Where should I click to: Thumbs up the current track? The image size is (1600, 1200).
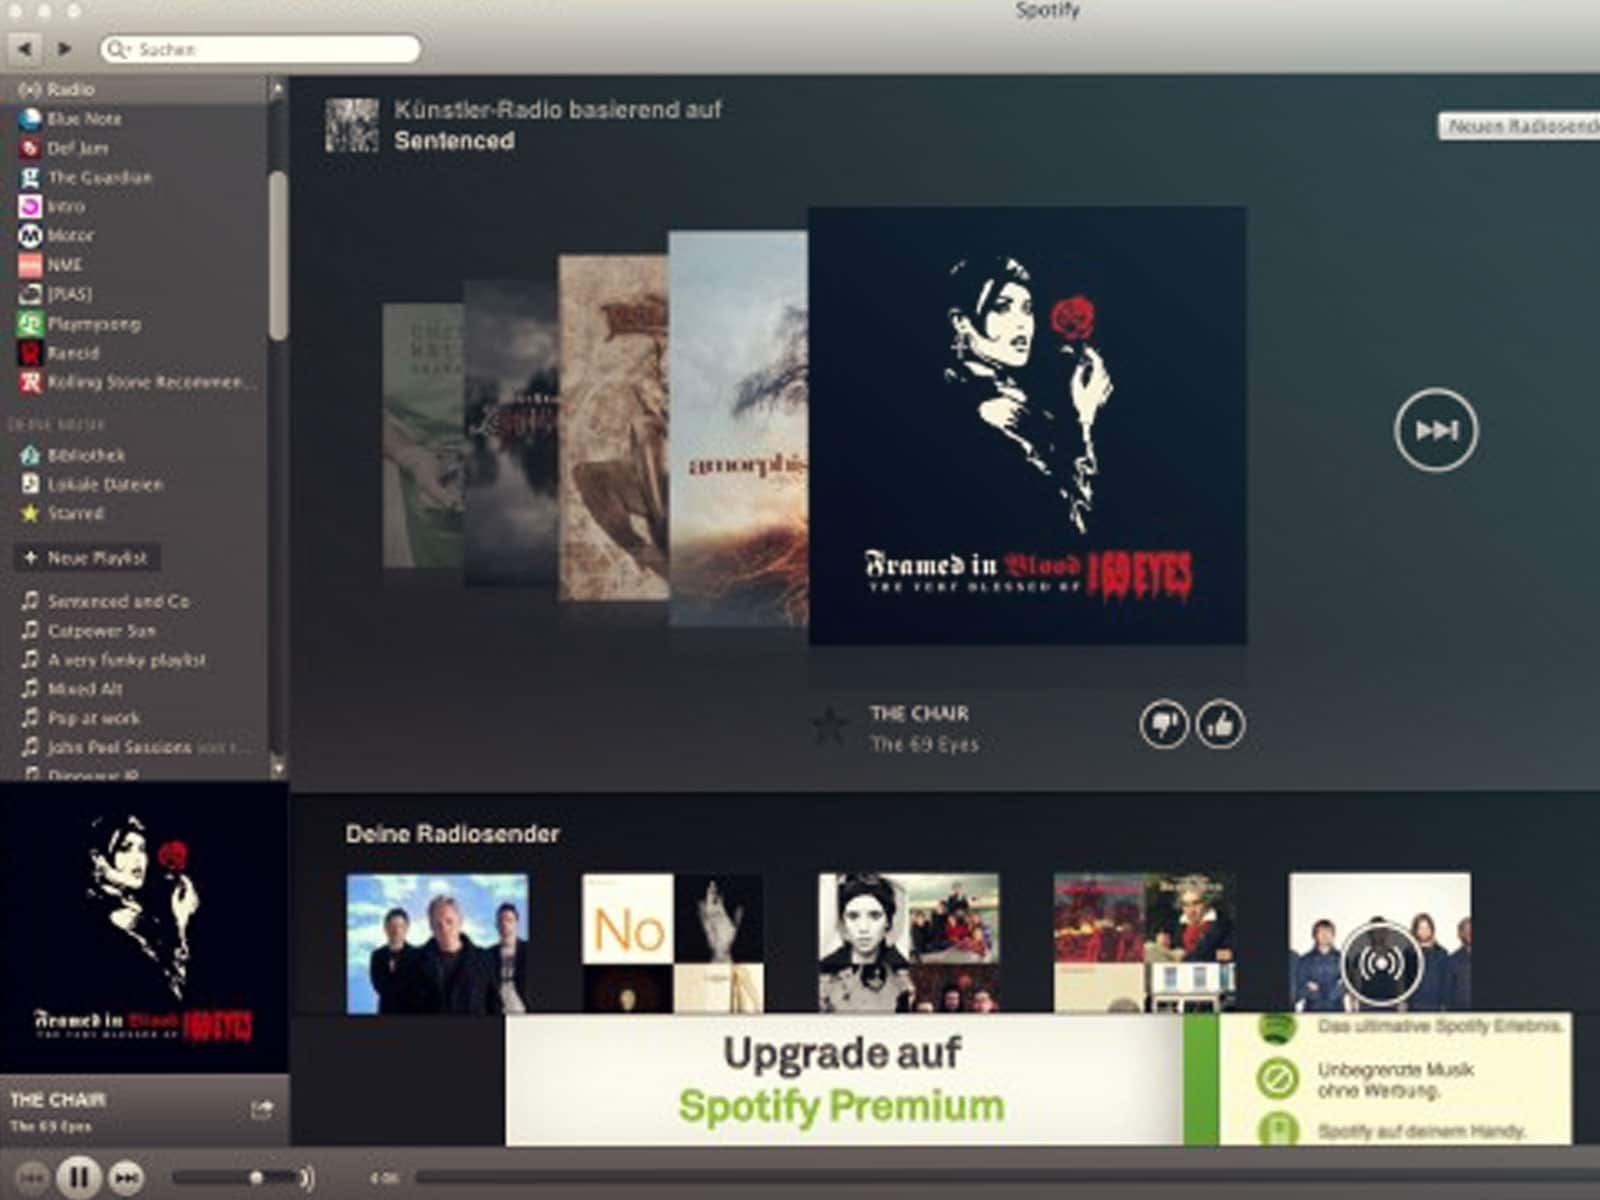[x=1220, y=724]
